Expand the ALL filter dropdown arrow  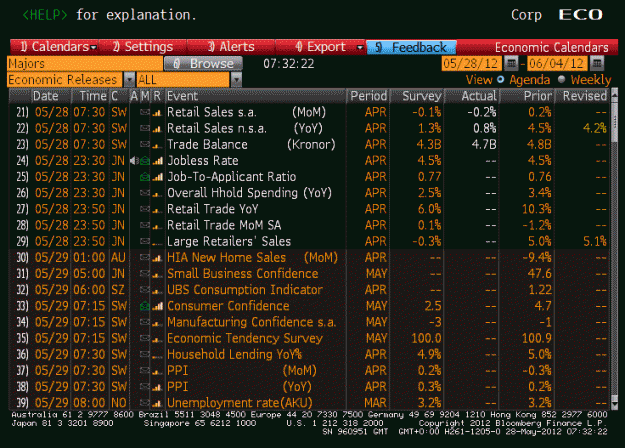(x=236, y=80)
